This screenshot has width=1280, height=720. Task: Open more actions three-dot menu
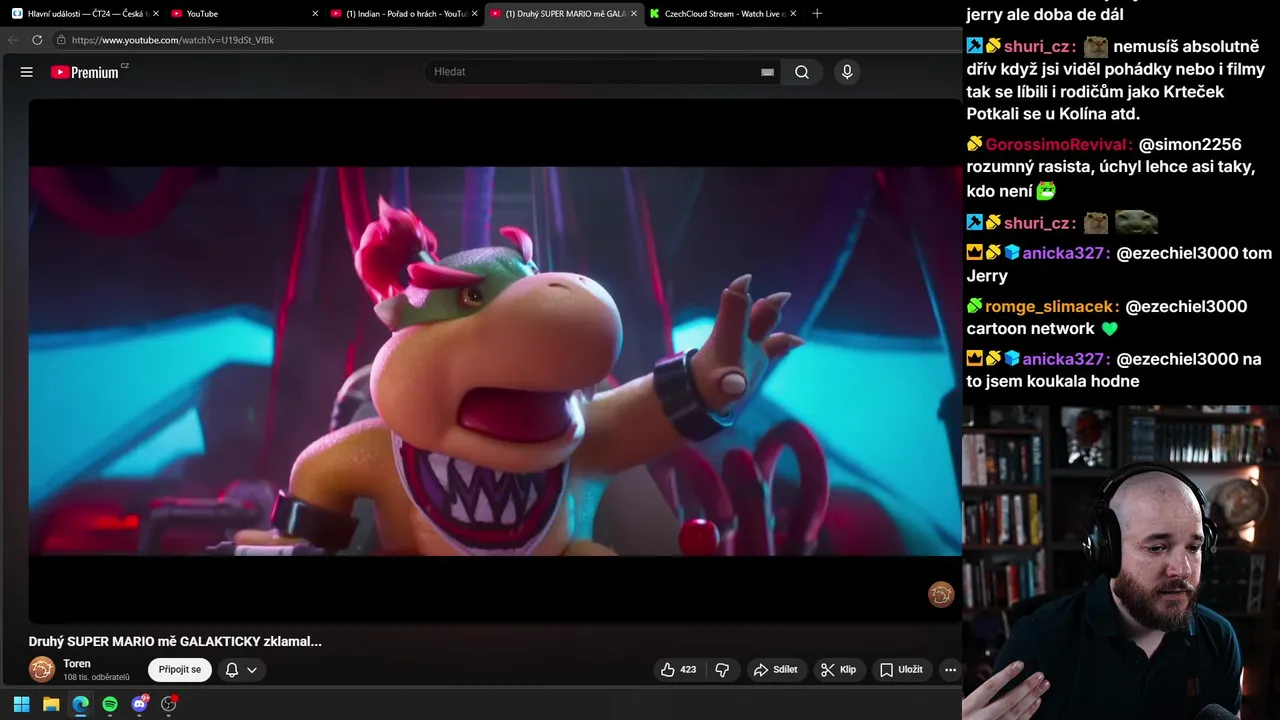click(x=950, y=670)
